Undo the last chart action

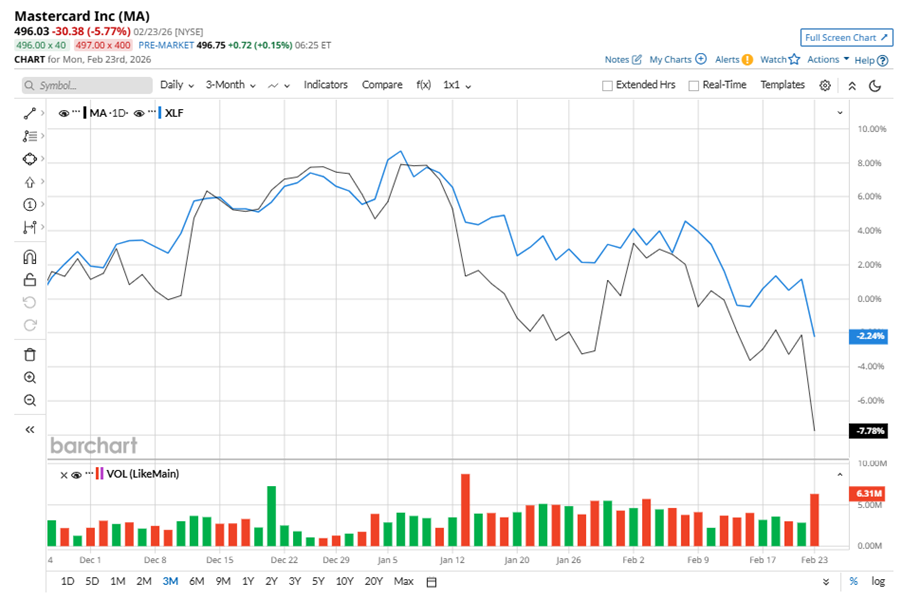[29, 303]
